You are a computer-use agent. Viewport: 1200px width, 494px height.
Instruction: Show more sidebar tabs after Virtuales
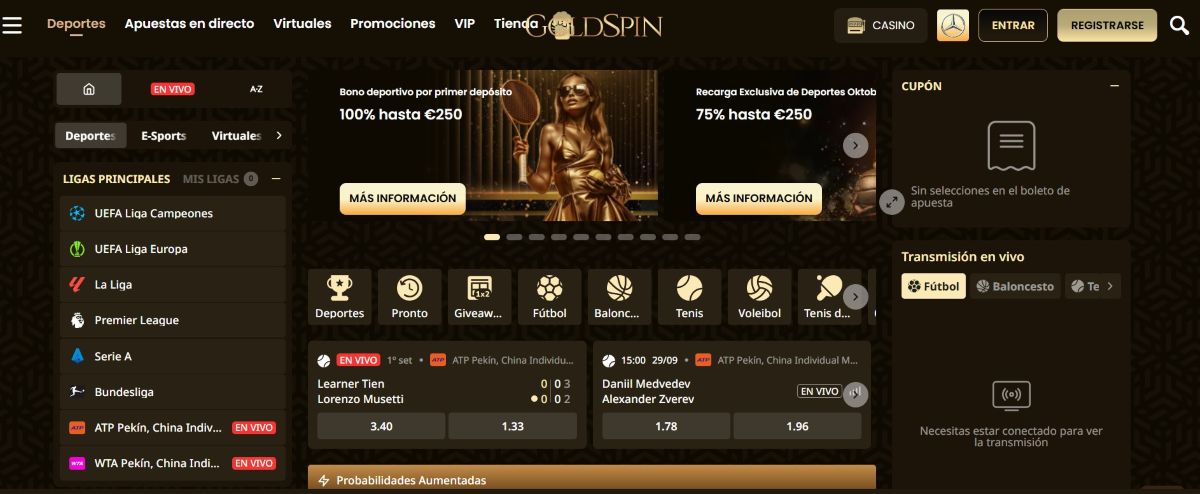click(279, 136)
